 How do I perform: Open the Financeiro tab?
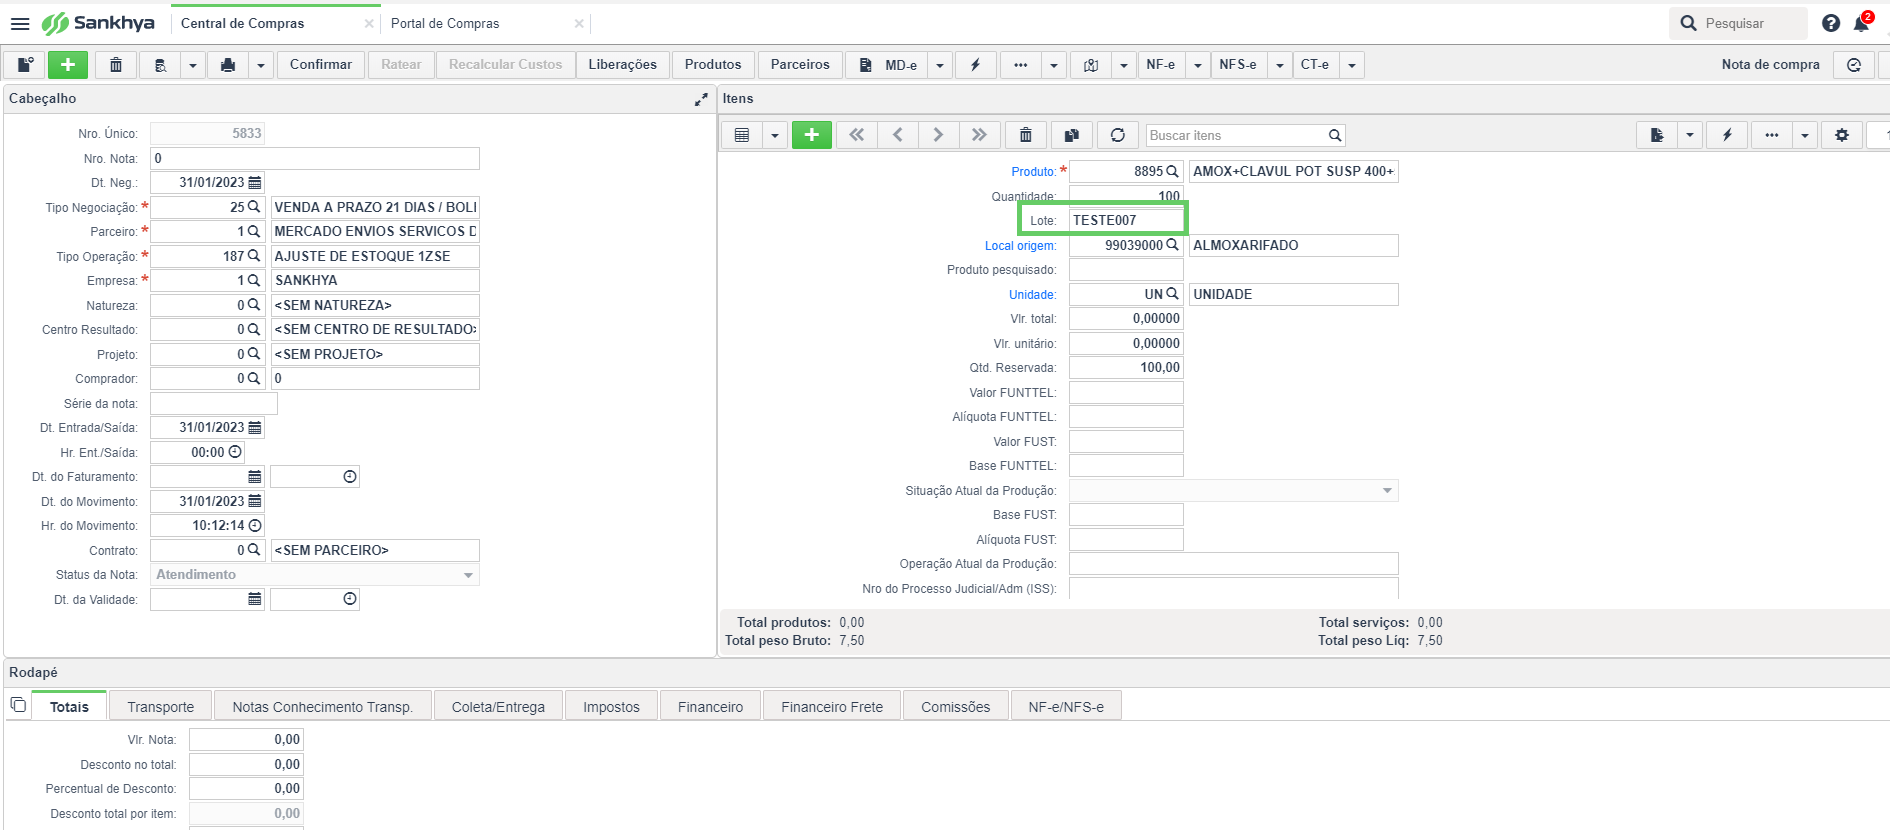pyautogui.click(x=710, y=706)
